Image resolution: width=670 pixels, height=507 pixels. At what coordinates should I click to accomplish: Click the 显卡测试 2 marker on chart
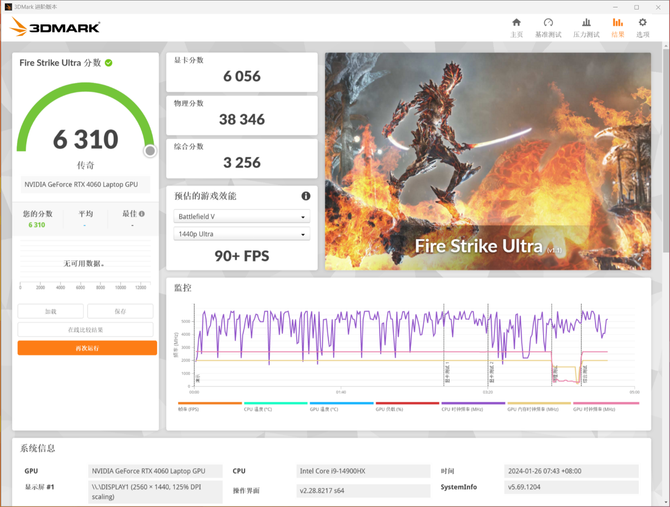point(492,372)
